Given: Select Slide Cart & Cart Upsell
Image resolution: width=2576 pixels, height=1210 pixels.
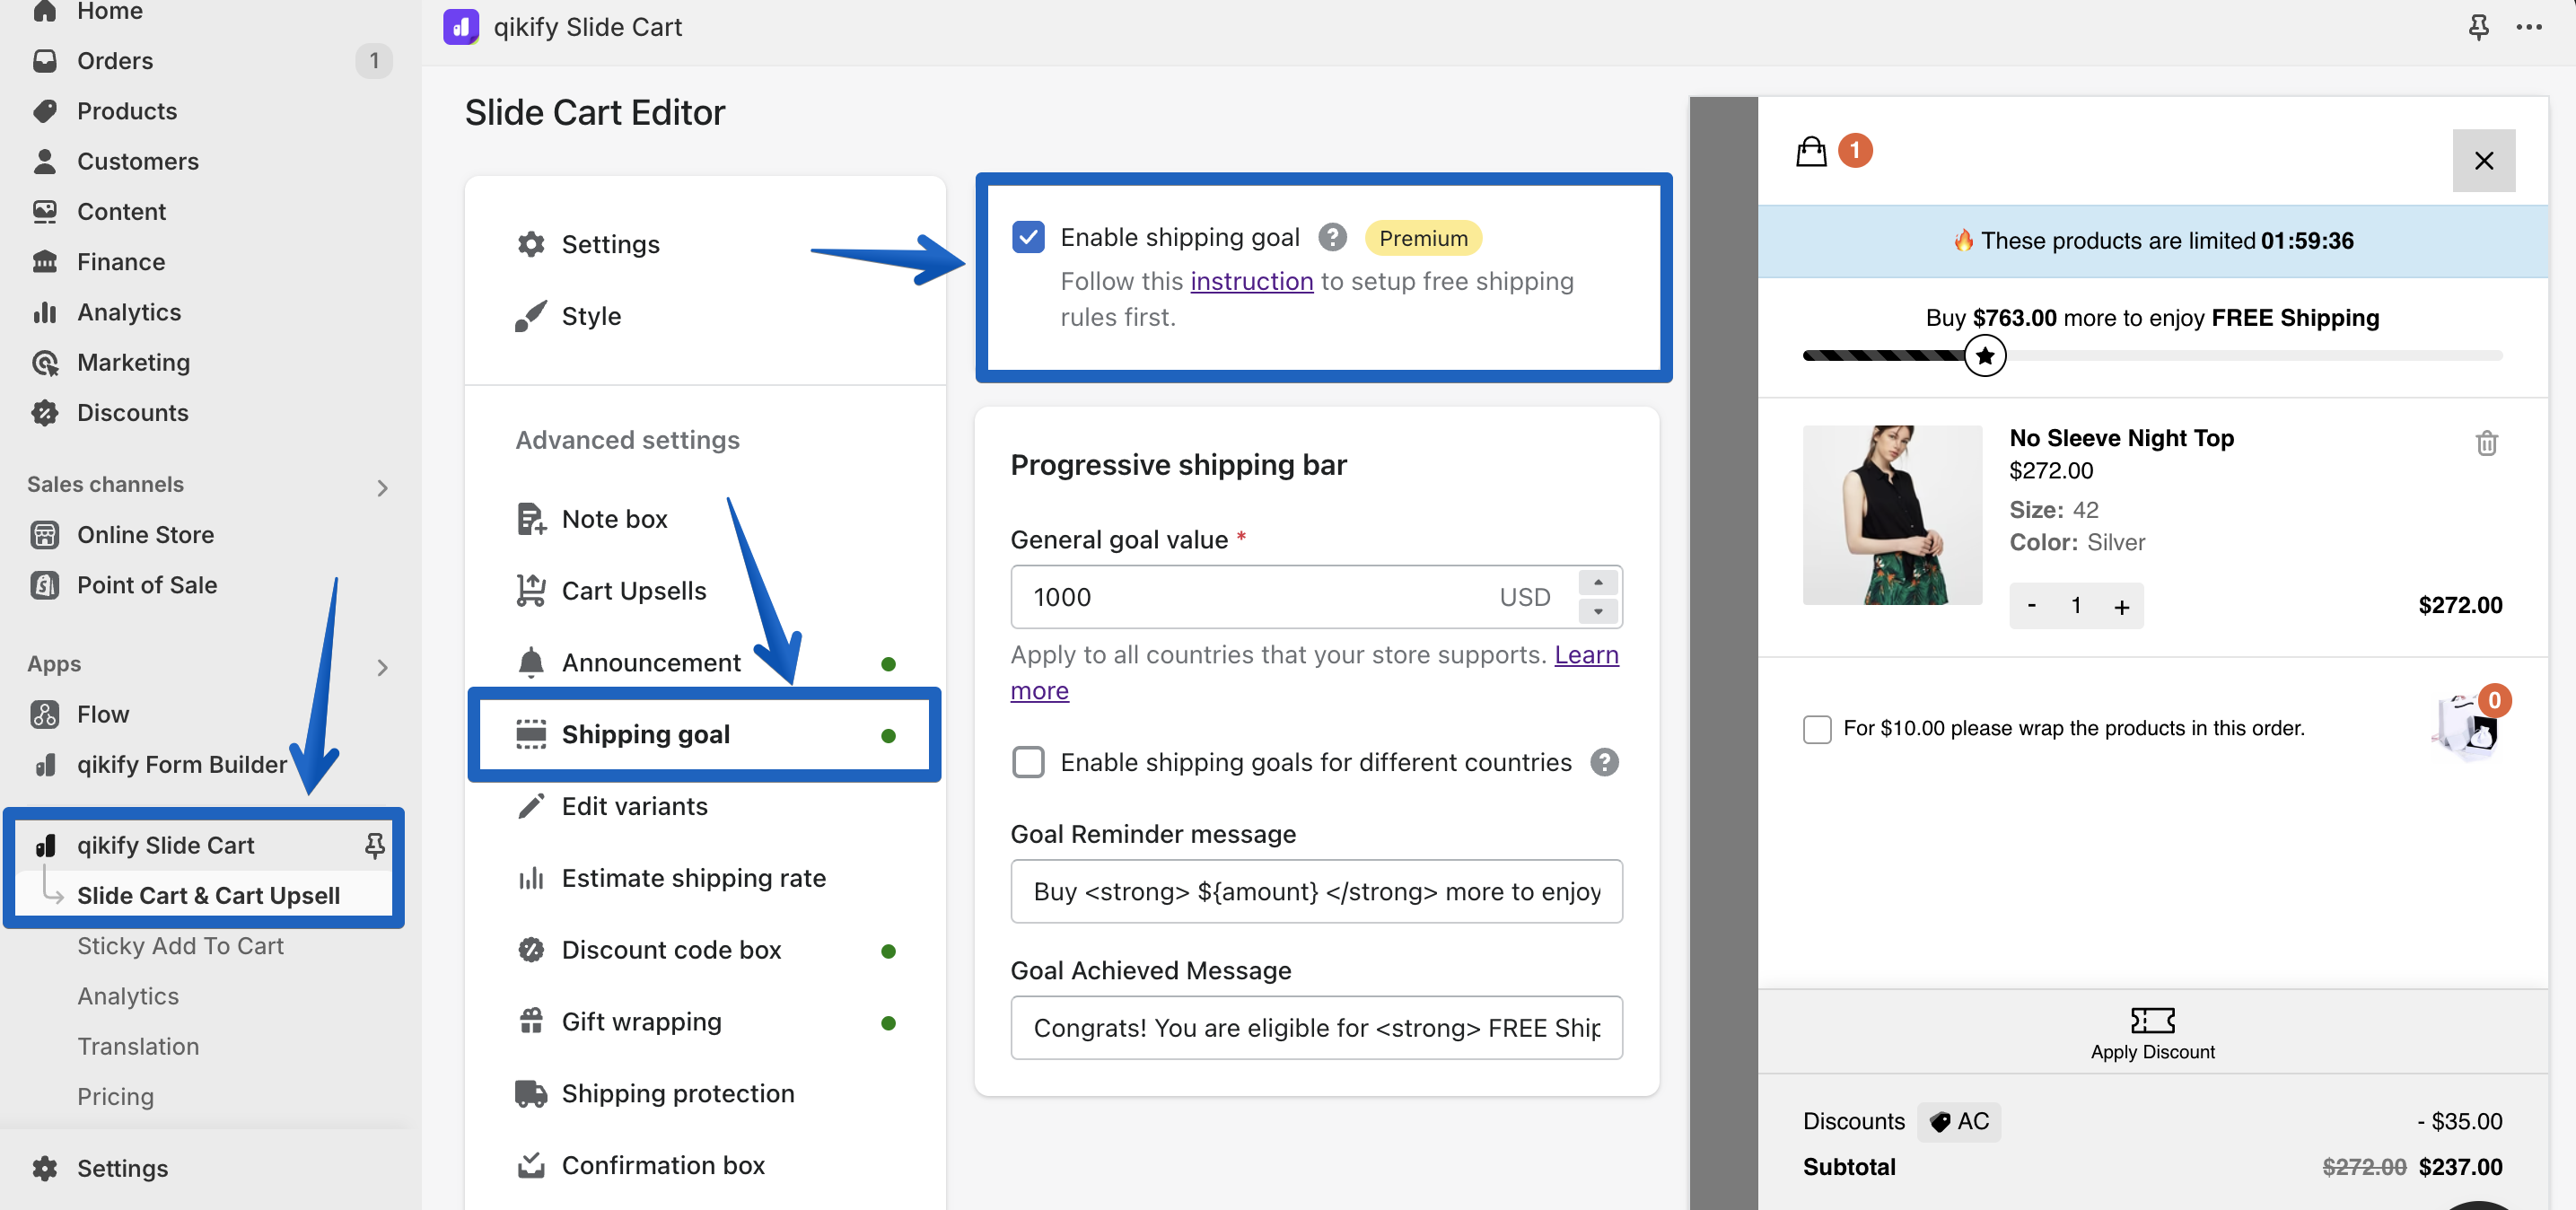Looking at the screenshot, I should point(208,896).
